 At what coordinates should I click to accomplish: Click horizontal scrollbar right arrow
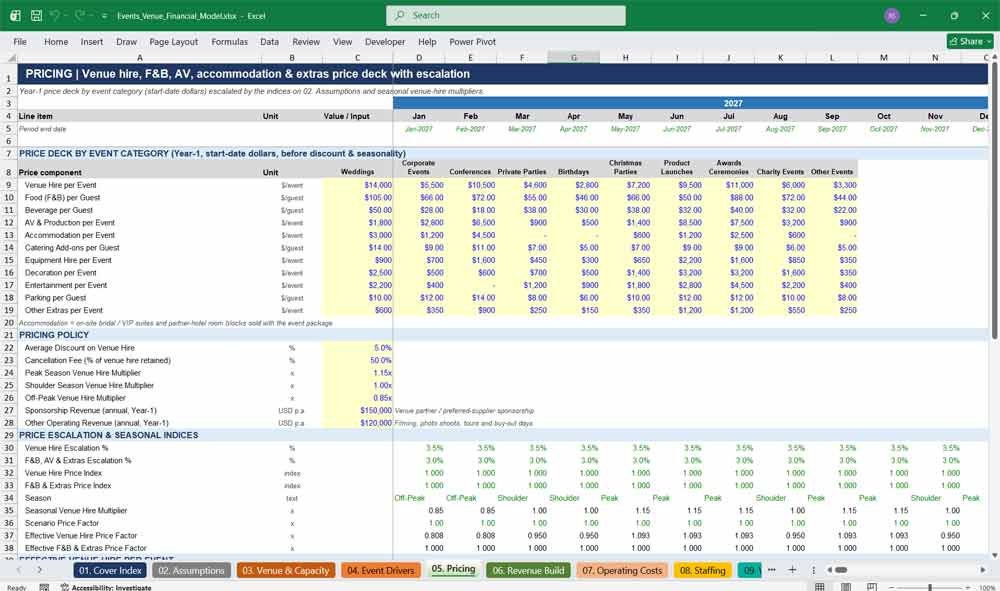point(983,570)
